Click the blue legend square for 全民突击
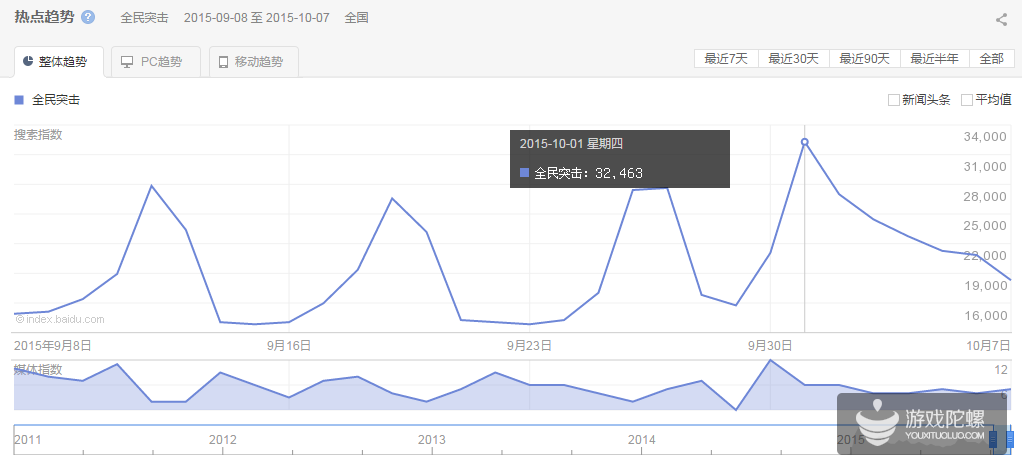 coord(18,100)
